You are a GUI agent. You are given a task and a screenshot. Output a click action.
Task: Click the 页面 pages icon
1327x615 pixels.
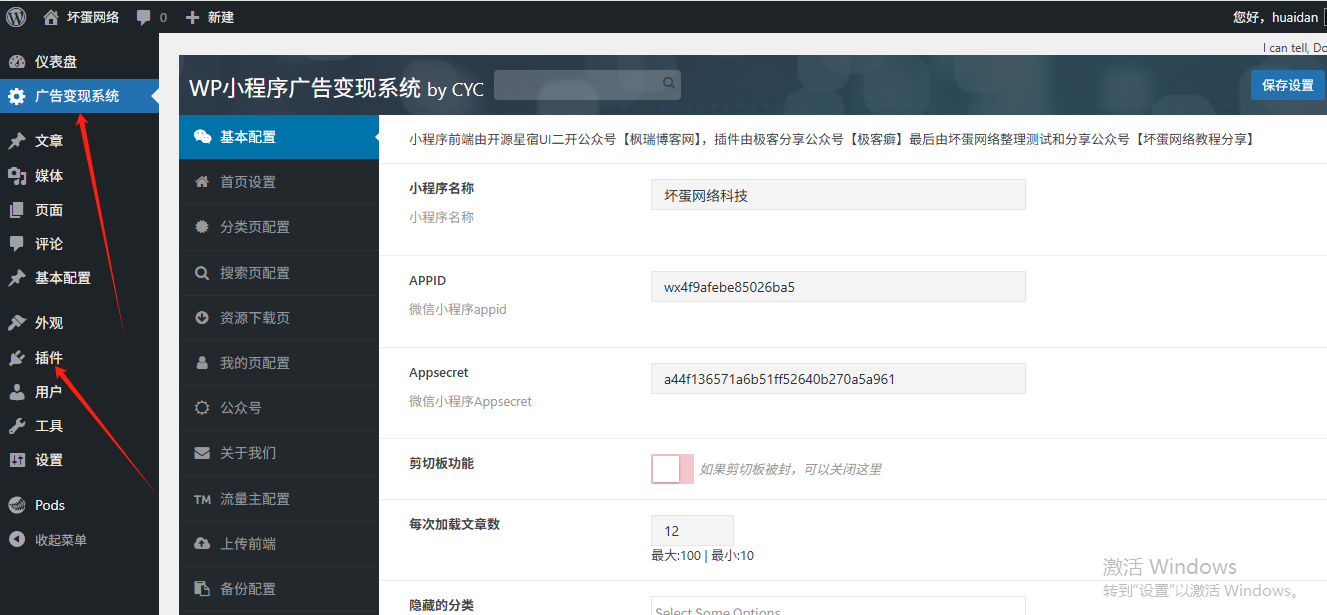(x=16, y=209)
